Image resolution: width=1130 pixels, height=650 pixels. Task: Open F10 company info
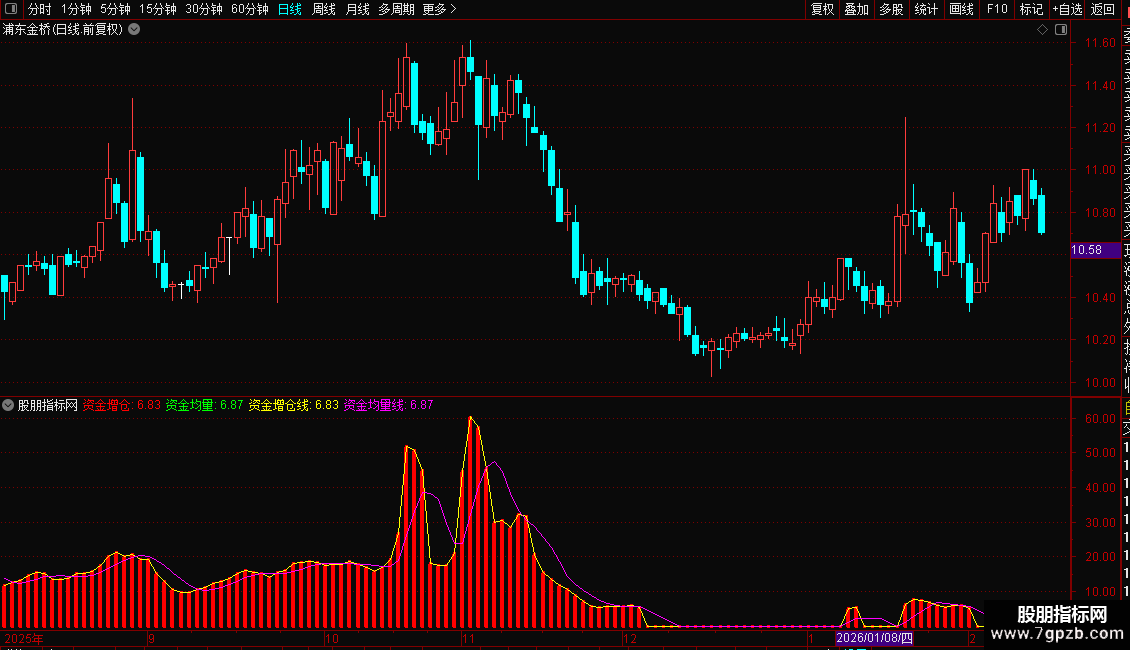[997, 9]
